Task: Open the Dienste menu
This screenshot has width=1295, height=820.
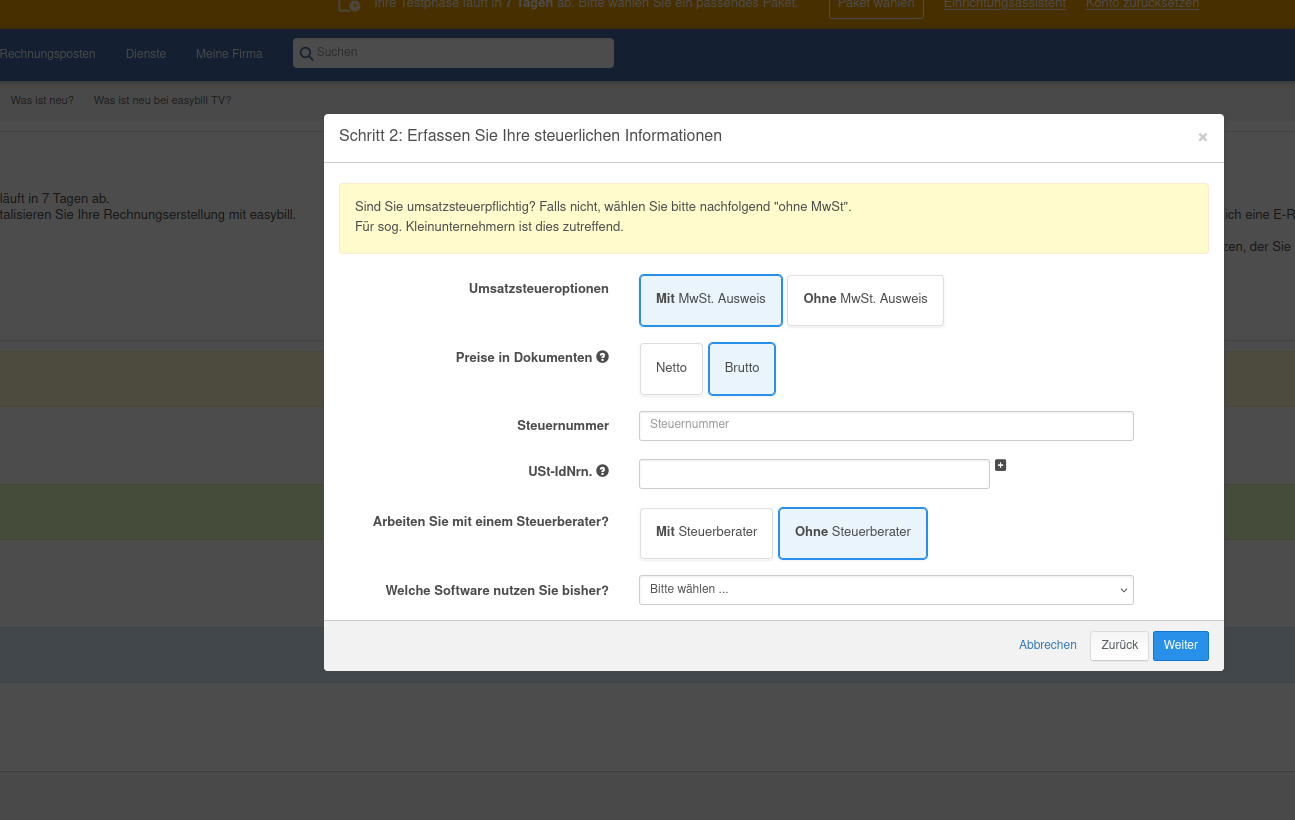Action: coord(146,54)
